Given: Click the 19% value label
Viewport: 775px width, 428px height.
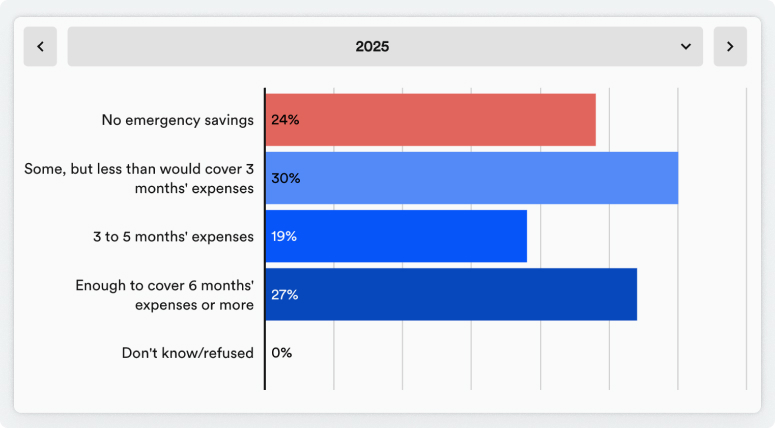Looking at the screenshot, I should pyautogui.click(x=284, y=236).
